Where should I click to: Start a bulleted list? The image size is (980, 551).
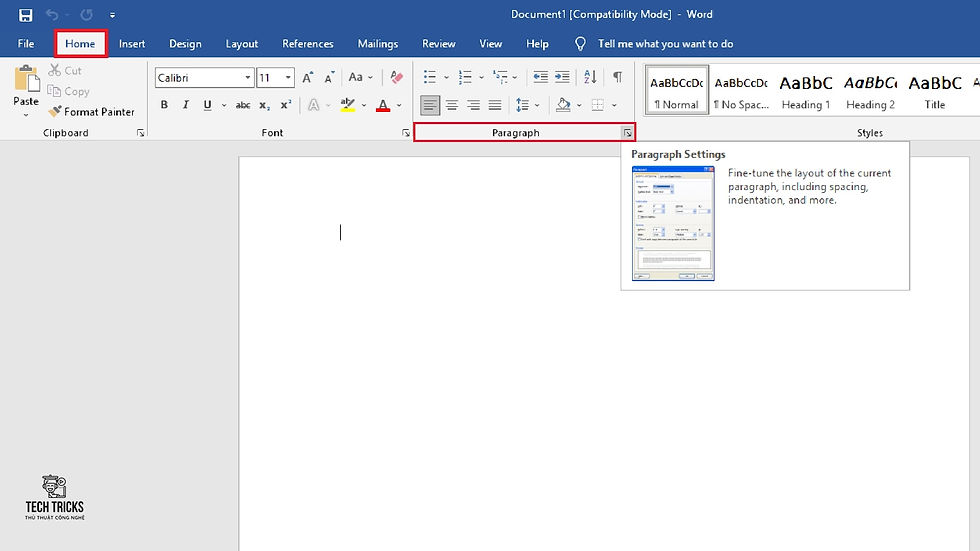[x=430, y=77]
